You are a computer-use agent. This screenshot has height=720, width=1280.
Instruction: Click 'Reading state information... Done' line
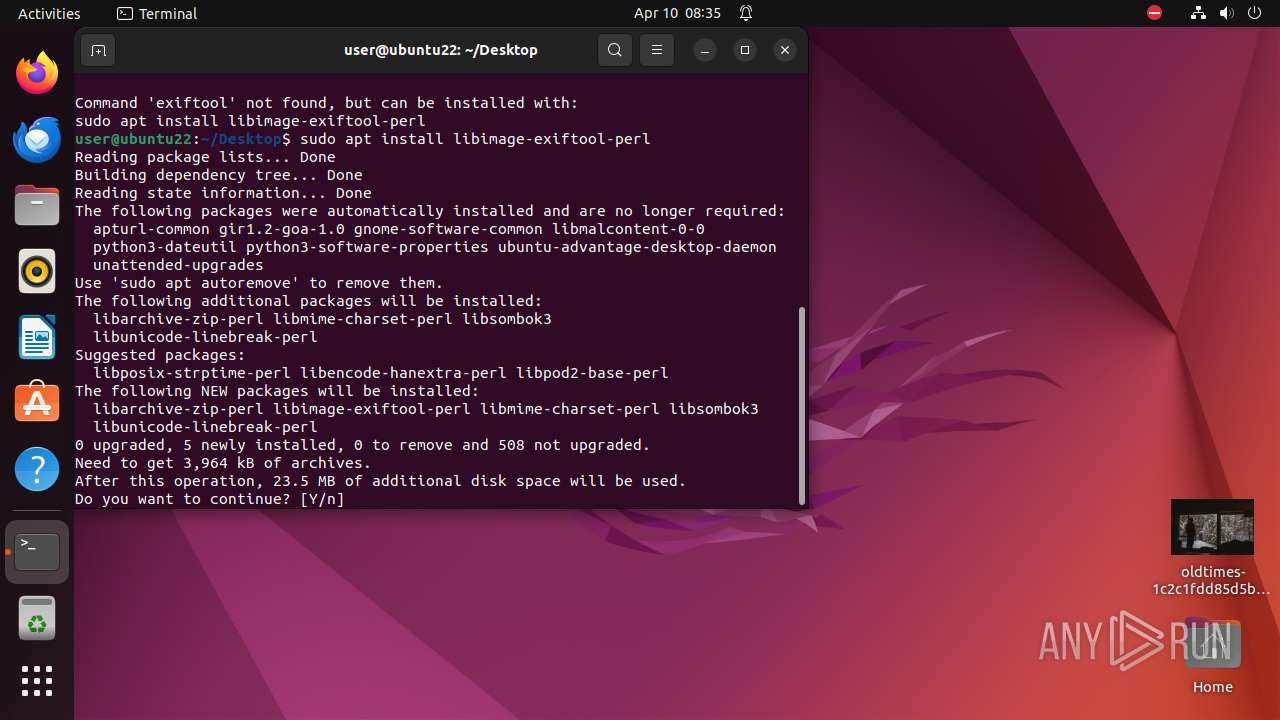pyautogui.click(x=223, y=193)
